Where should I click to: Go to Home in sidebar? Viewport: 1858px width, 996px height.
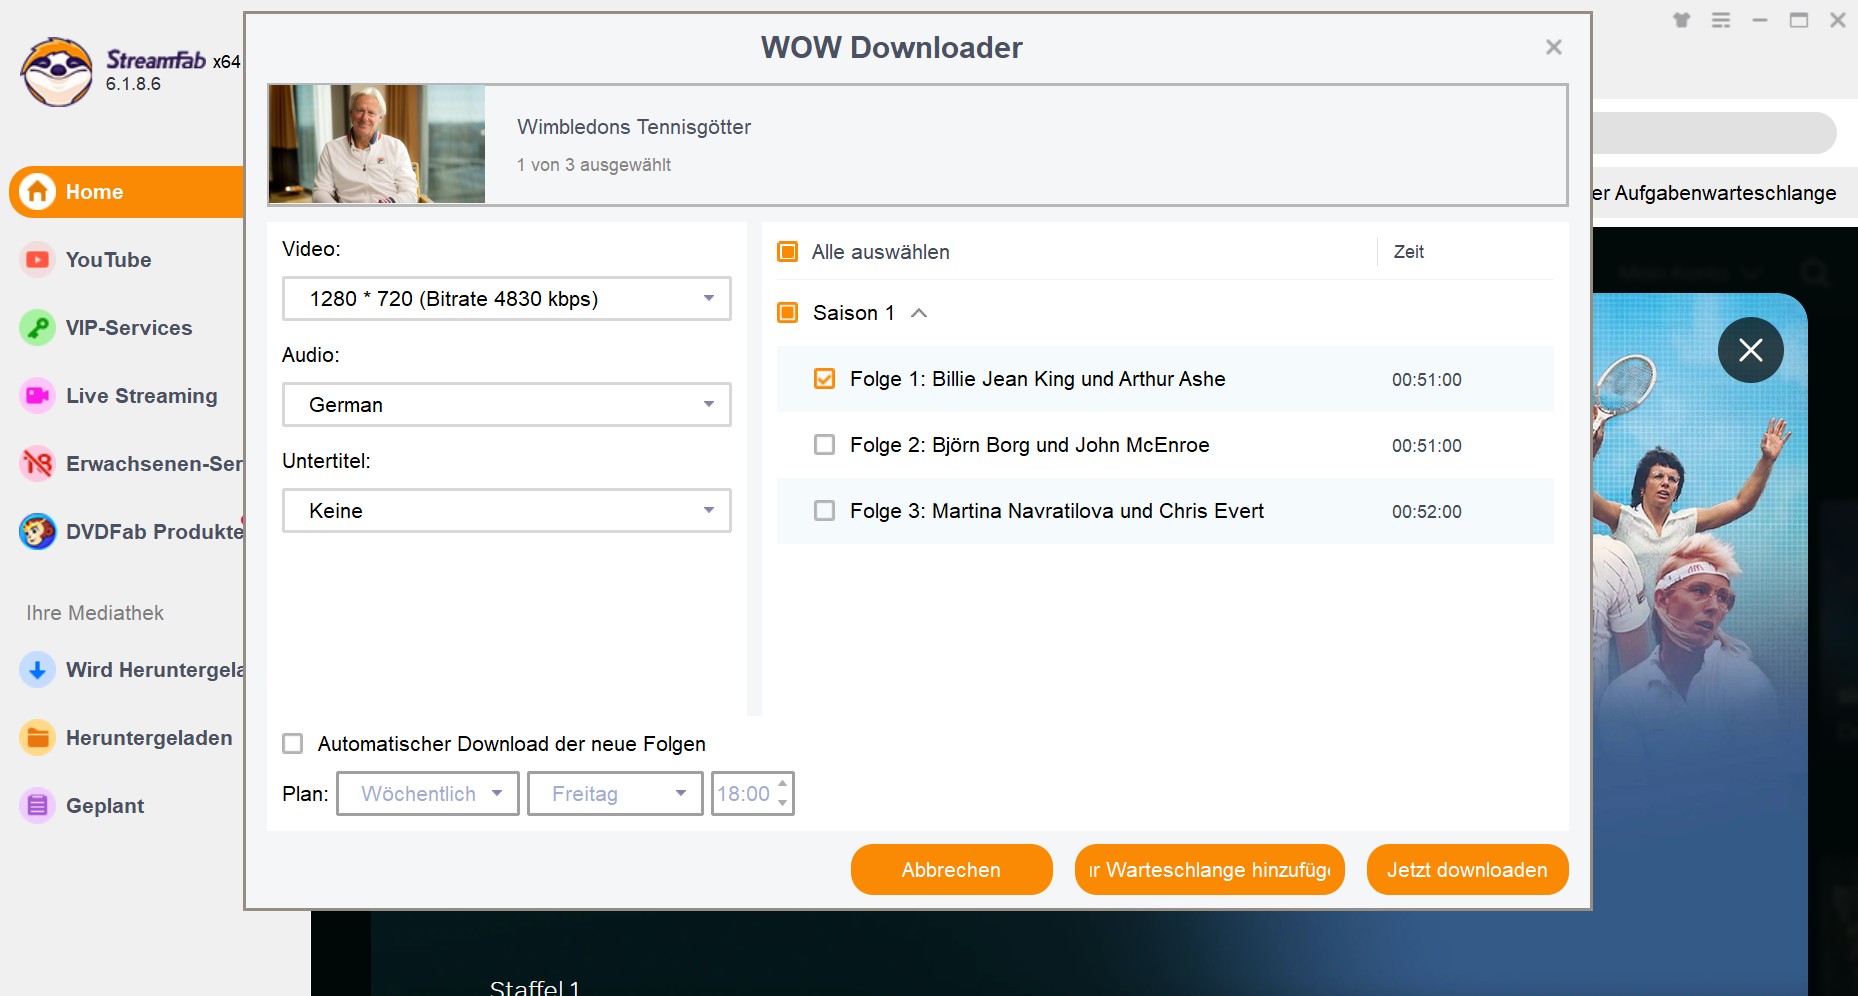(x=127, y=191)
